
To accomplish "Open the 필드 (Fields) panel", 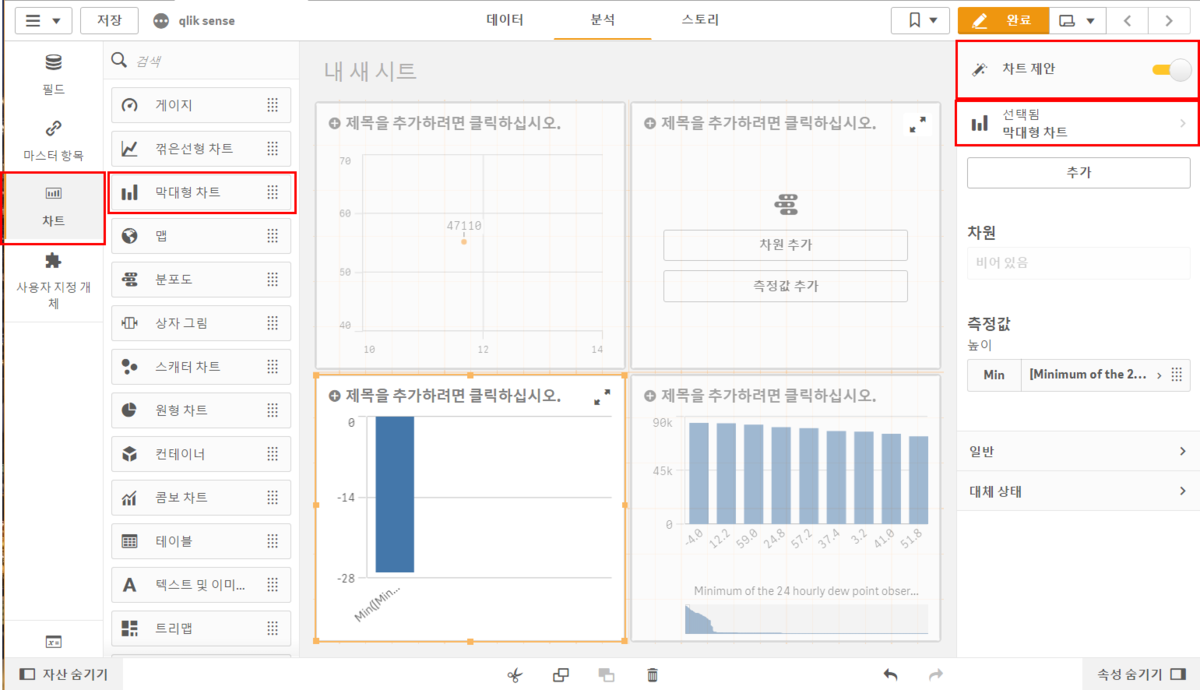I will point(53,75).
